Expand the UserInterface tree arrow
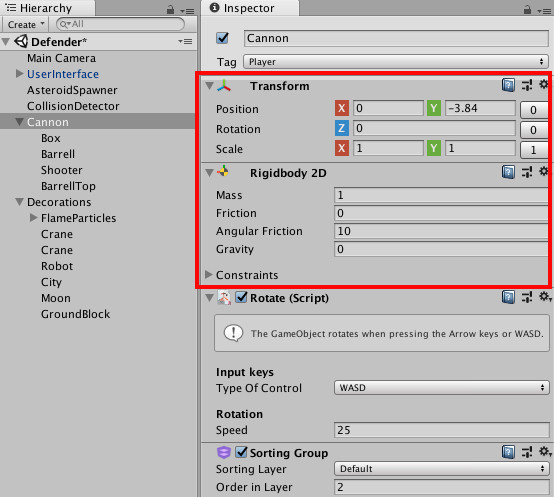This screenshot has width=554, height=497. (19, 73)
